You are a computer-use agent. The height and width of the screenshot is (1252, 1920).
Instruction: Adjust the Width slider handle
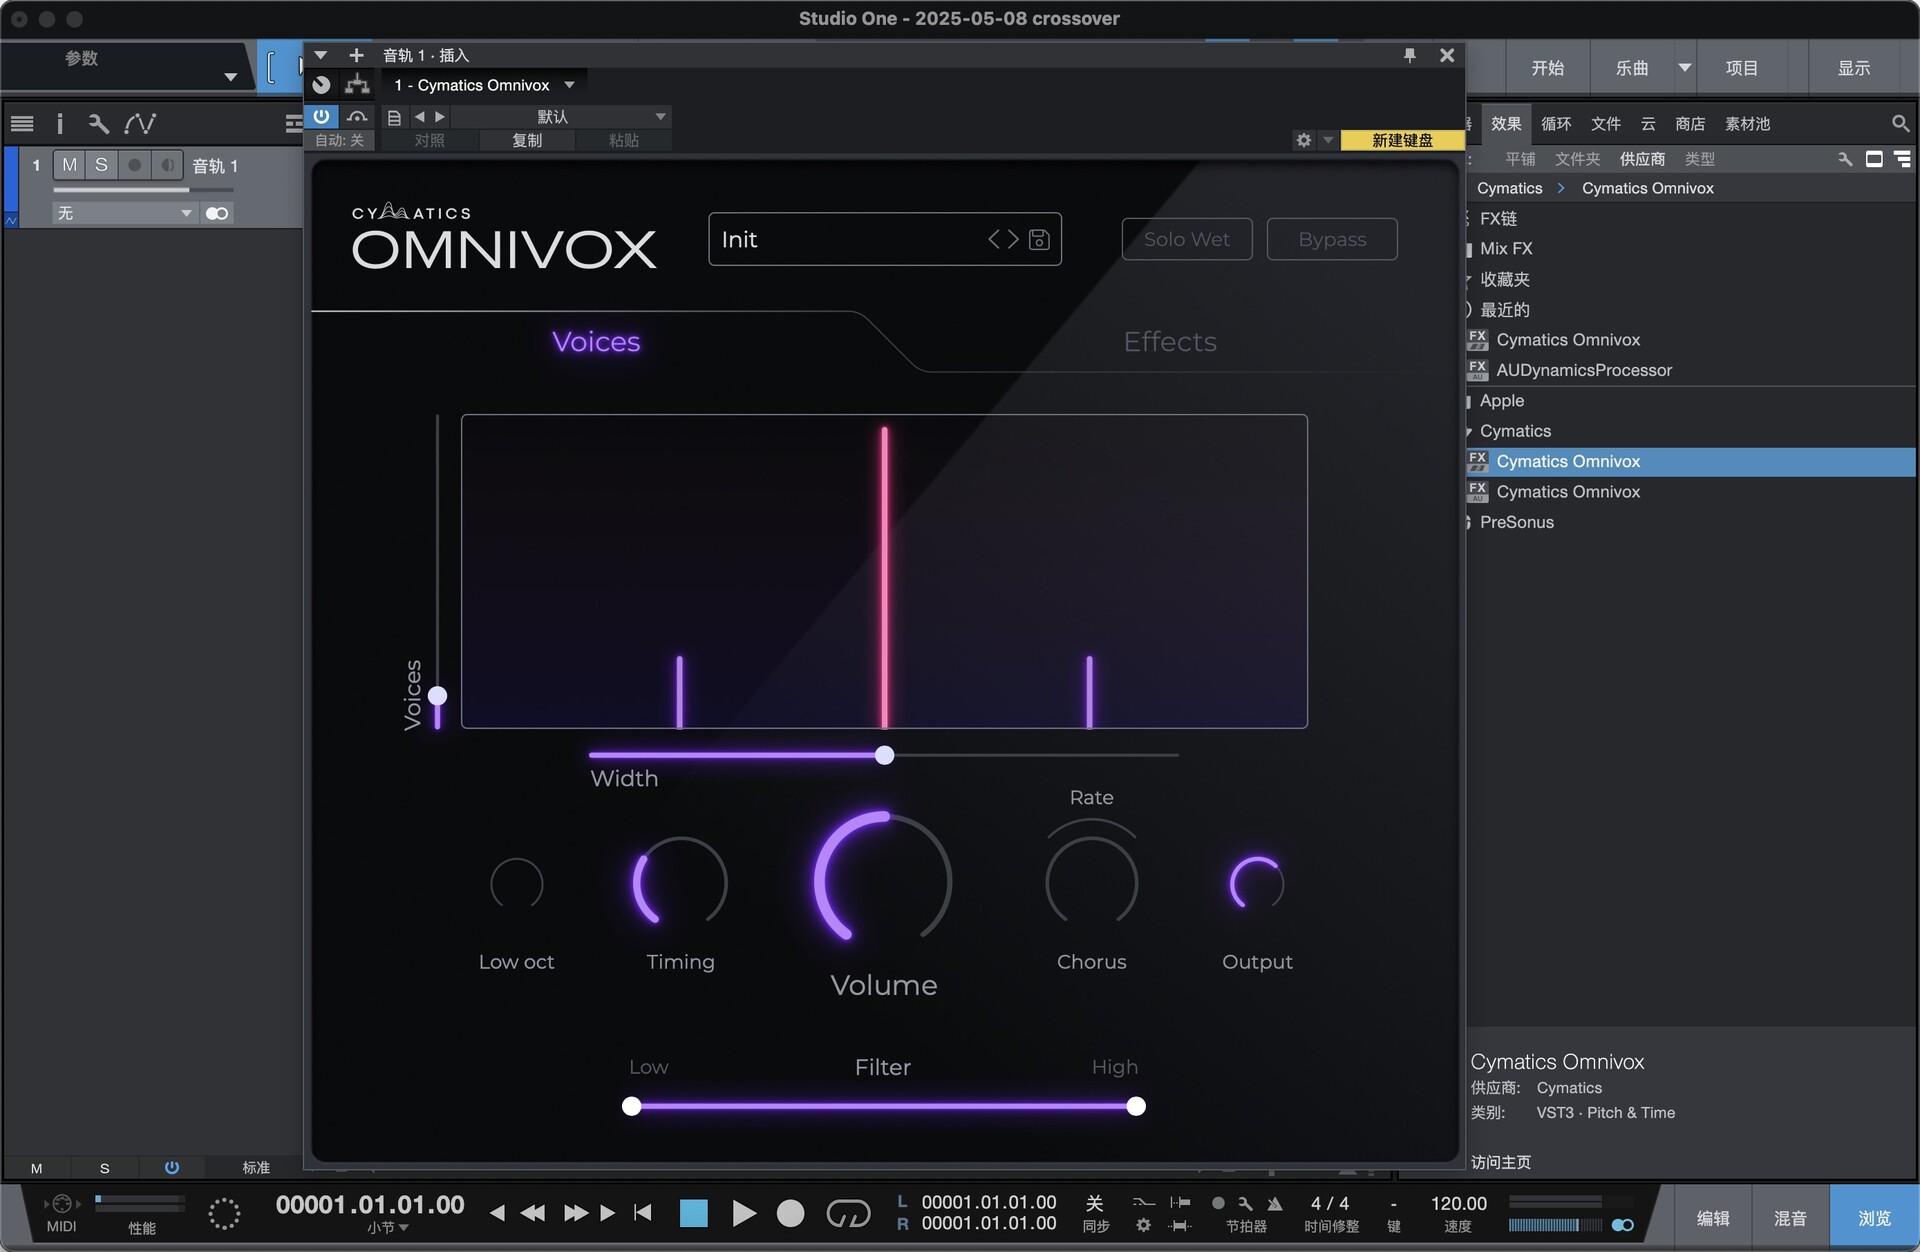[x=884, y=755]
